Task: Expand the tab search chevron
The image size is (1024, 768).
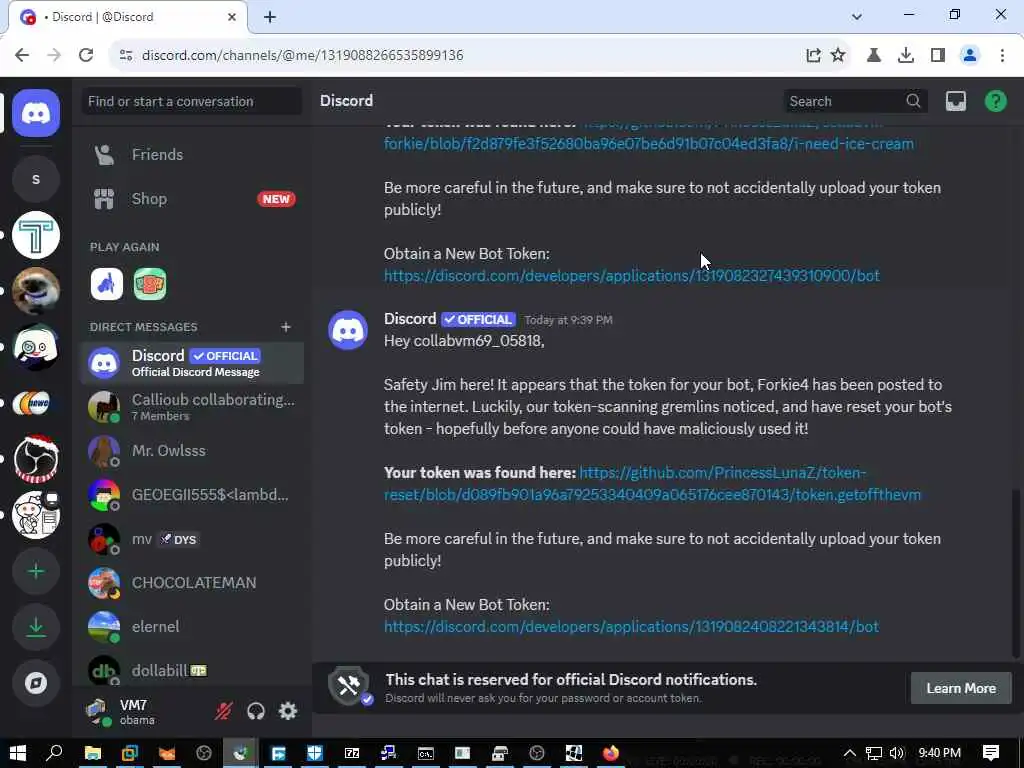Action: point(857,17)
